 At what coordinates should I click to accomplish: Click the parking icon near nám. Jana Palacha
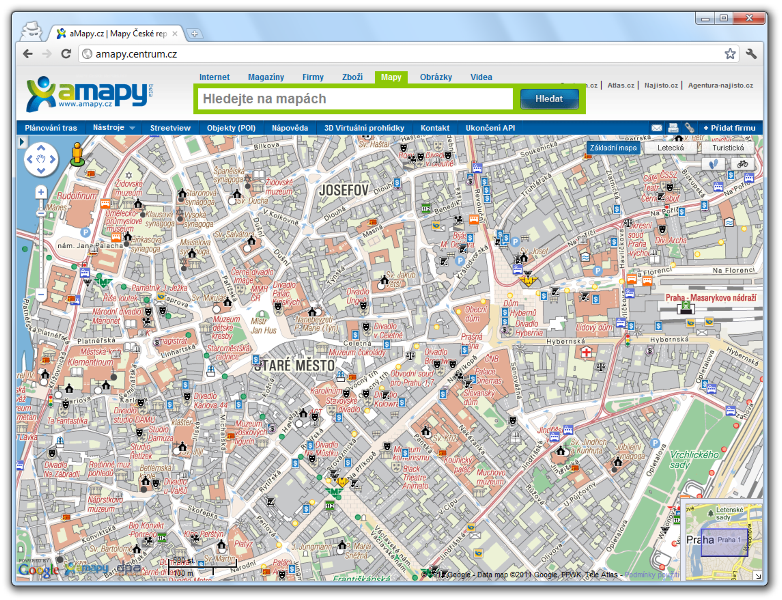coord(85,232)
